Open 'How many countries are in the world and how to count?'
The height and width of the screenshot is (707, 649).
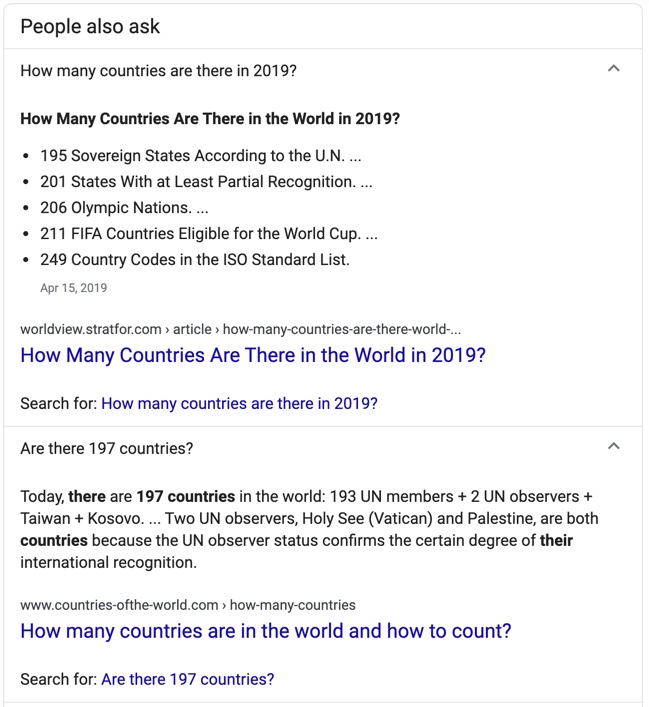pyautogui.click(x=266, y=631)
